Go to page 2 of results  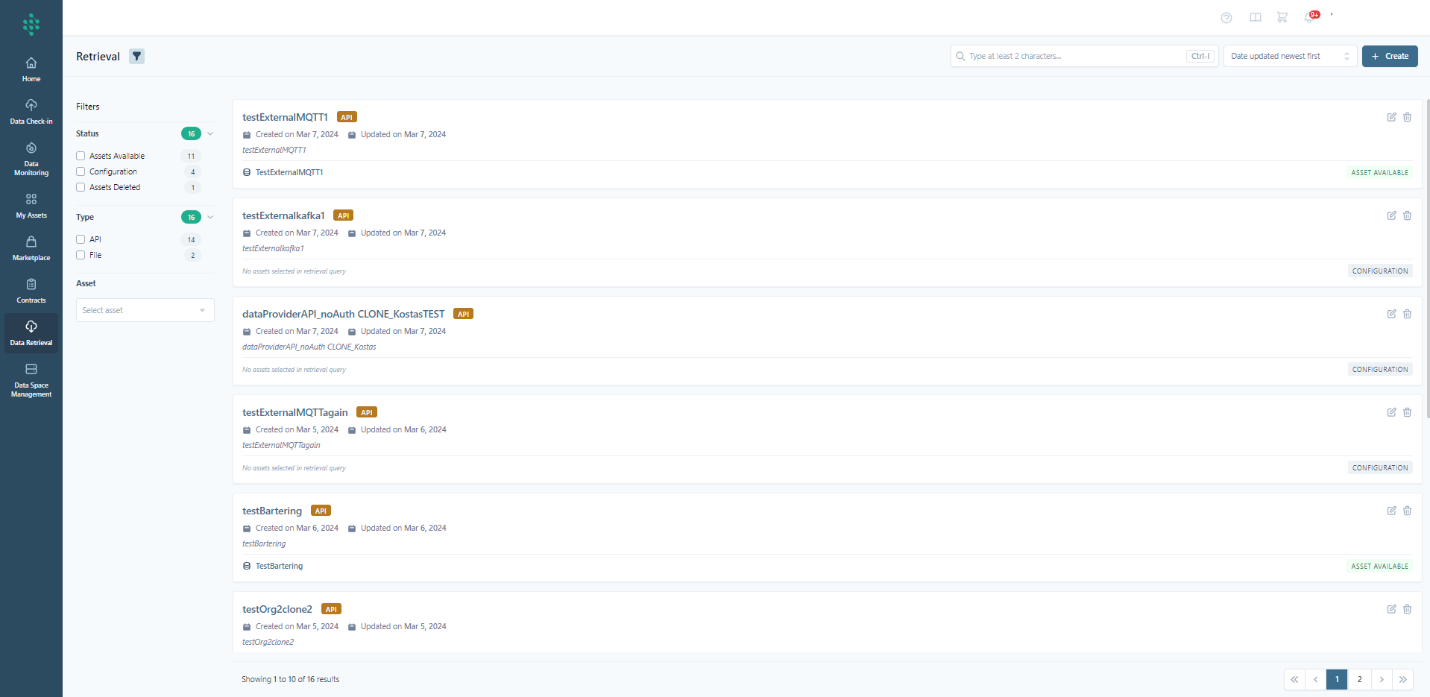(1359, 679)
